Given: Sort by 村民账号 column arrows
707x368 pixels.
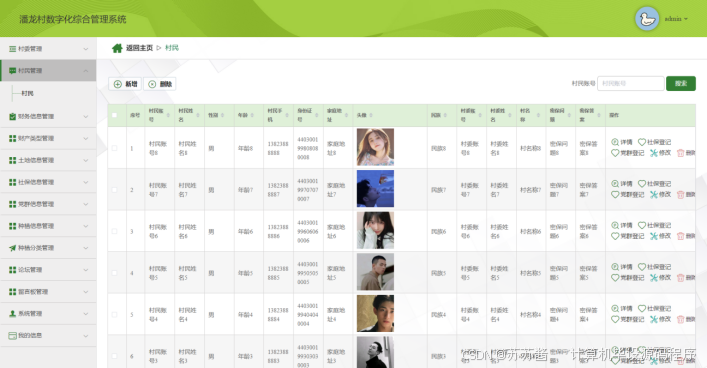Looking at the screenshot, I should (x=168, y=115).
